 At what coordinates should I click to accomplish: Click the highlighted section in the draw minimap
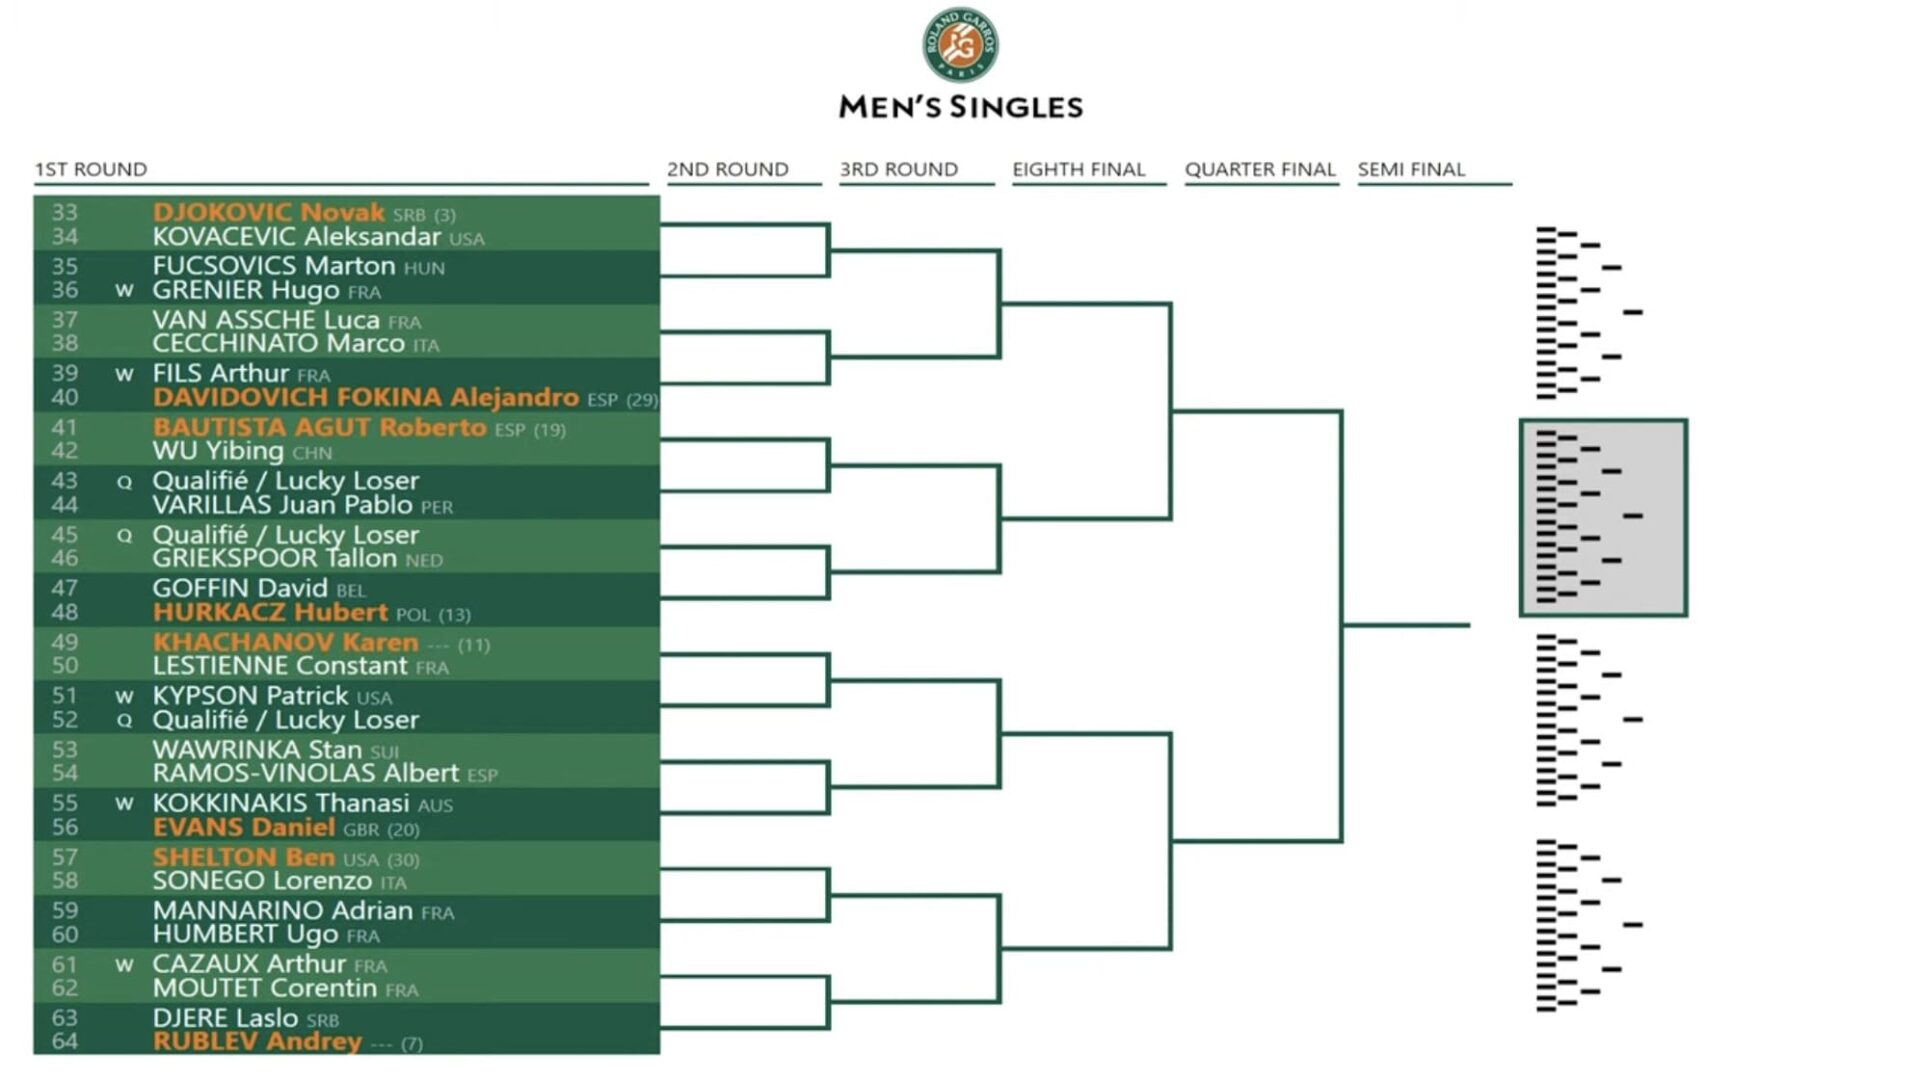tap(1603, 517)
